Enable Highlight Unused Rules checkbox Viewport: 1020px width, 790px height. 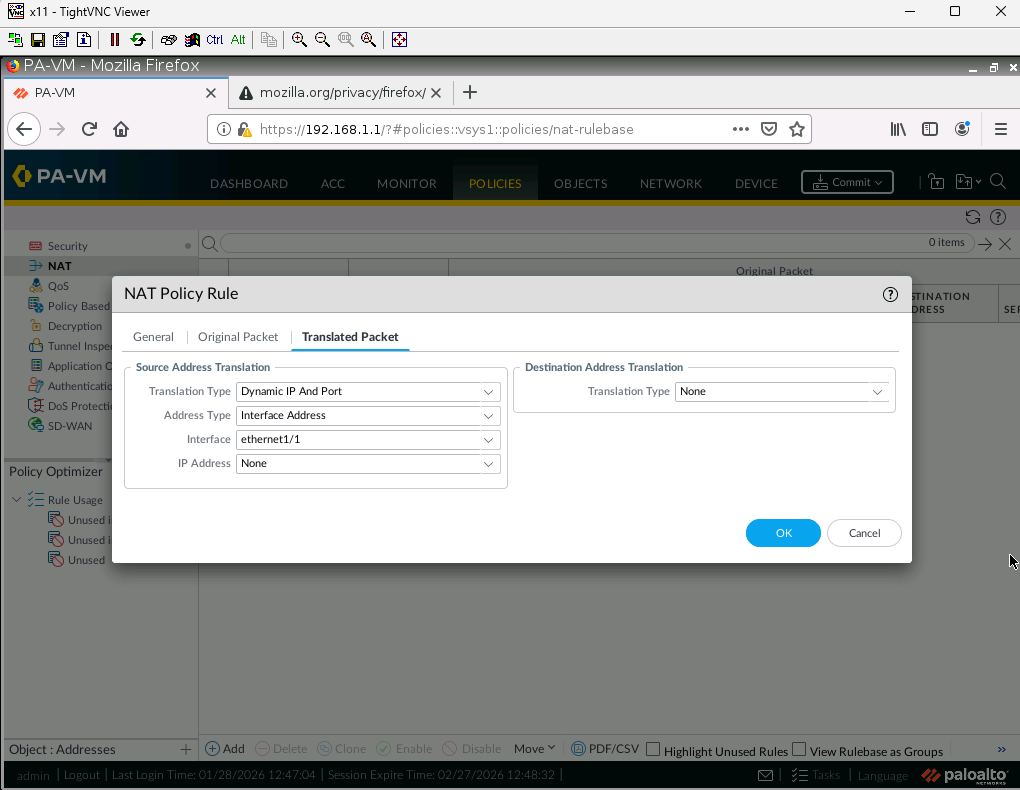653,749
